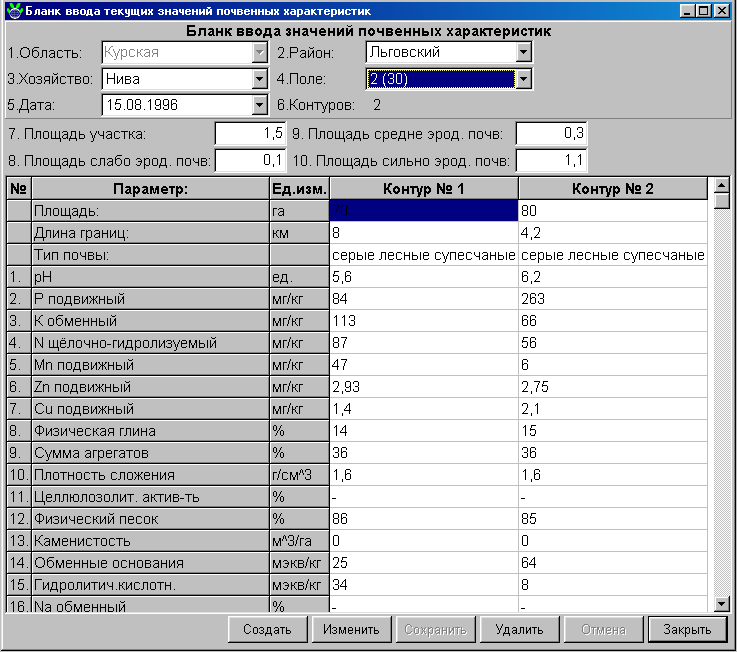Select Контур 1 Тип почвы cell

tap(424, 255)
